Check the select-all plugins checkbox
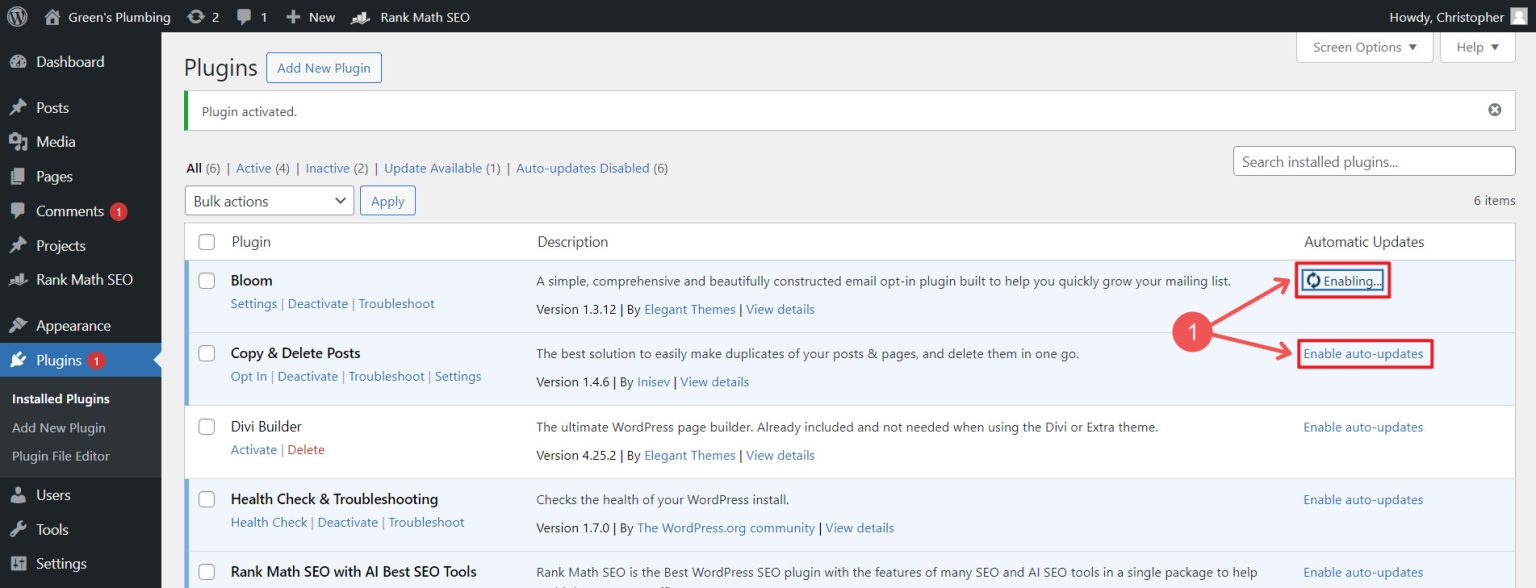This screenshot has height=588, width=1536. [206, 241]
